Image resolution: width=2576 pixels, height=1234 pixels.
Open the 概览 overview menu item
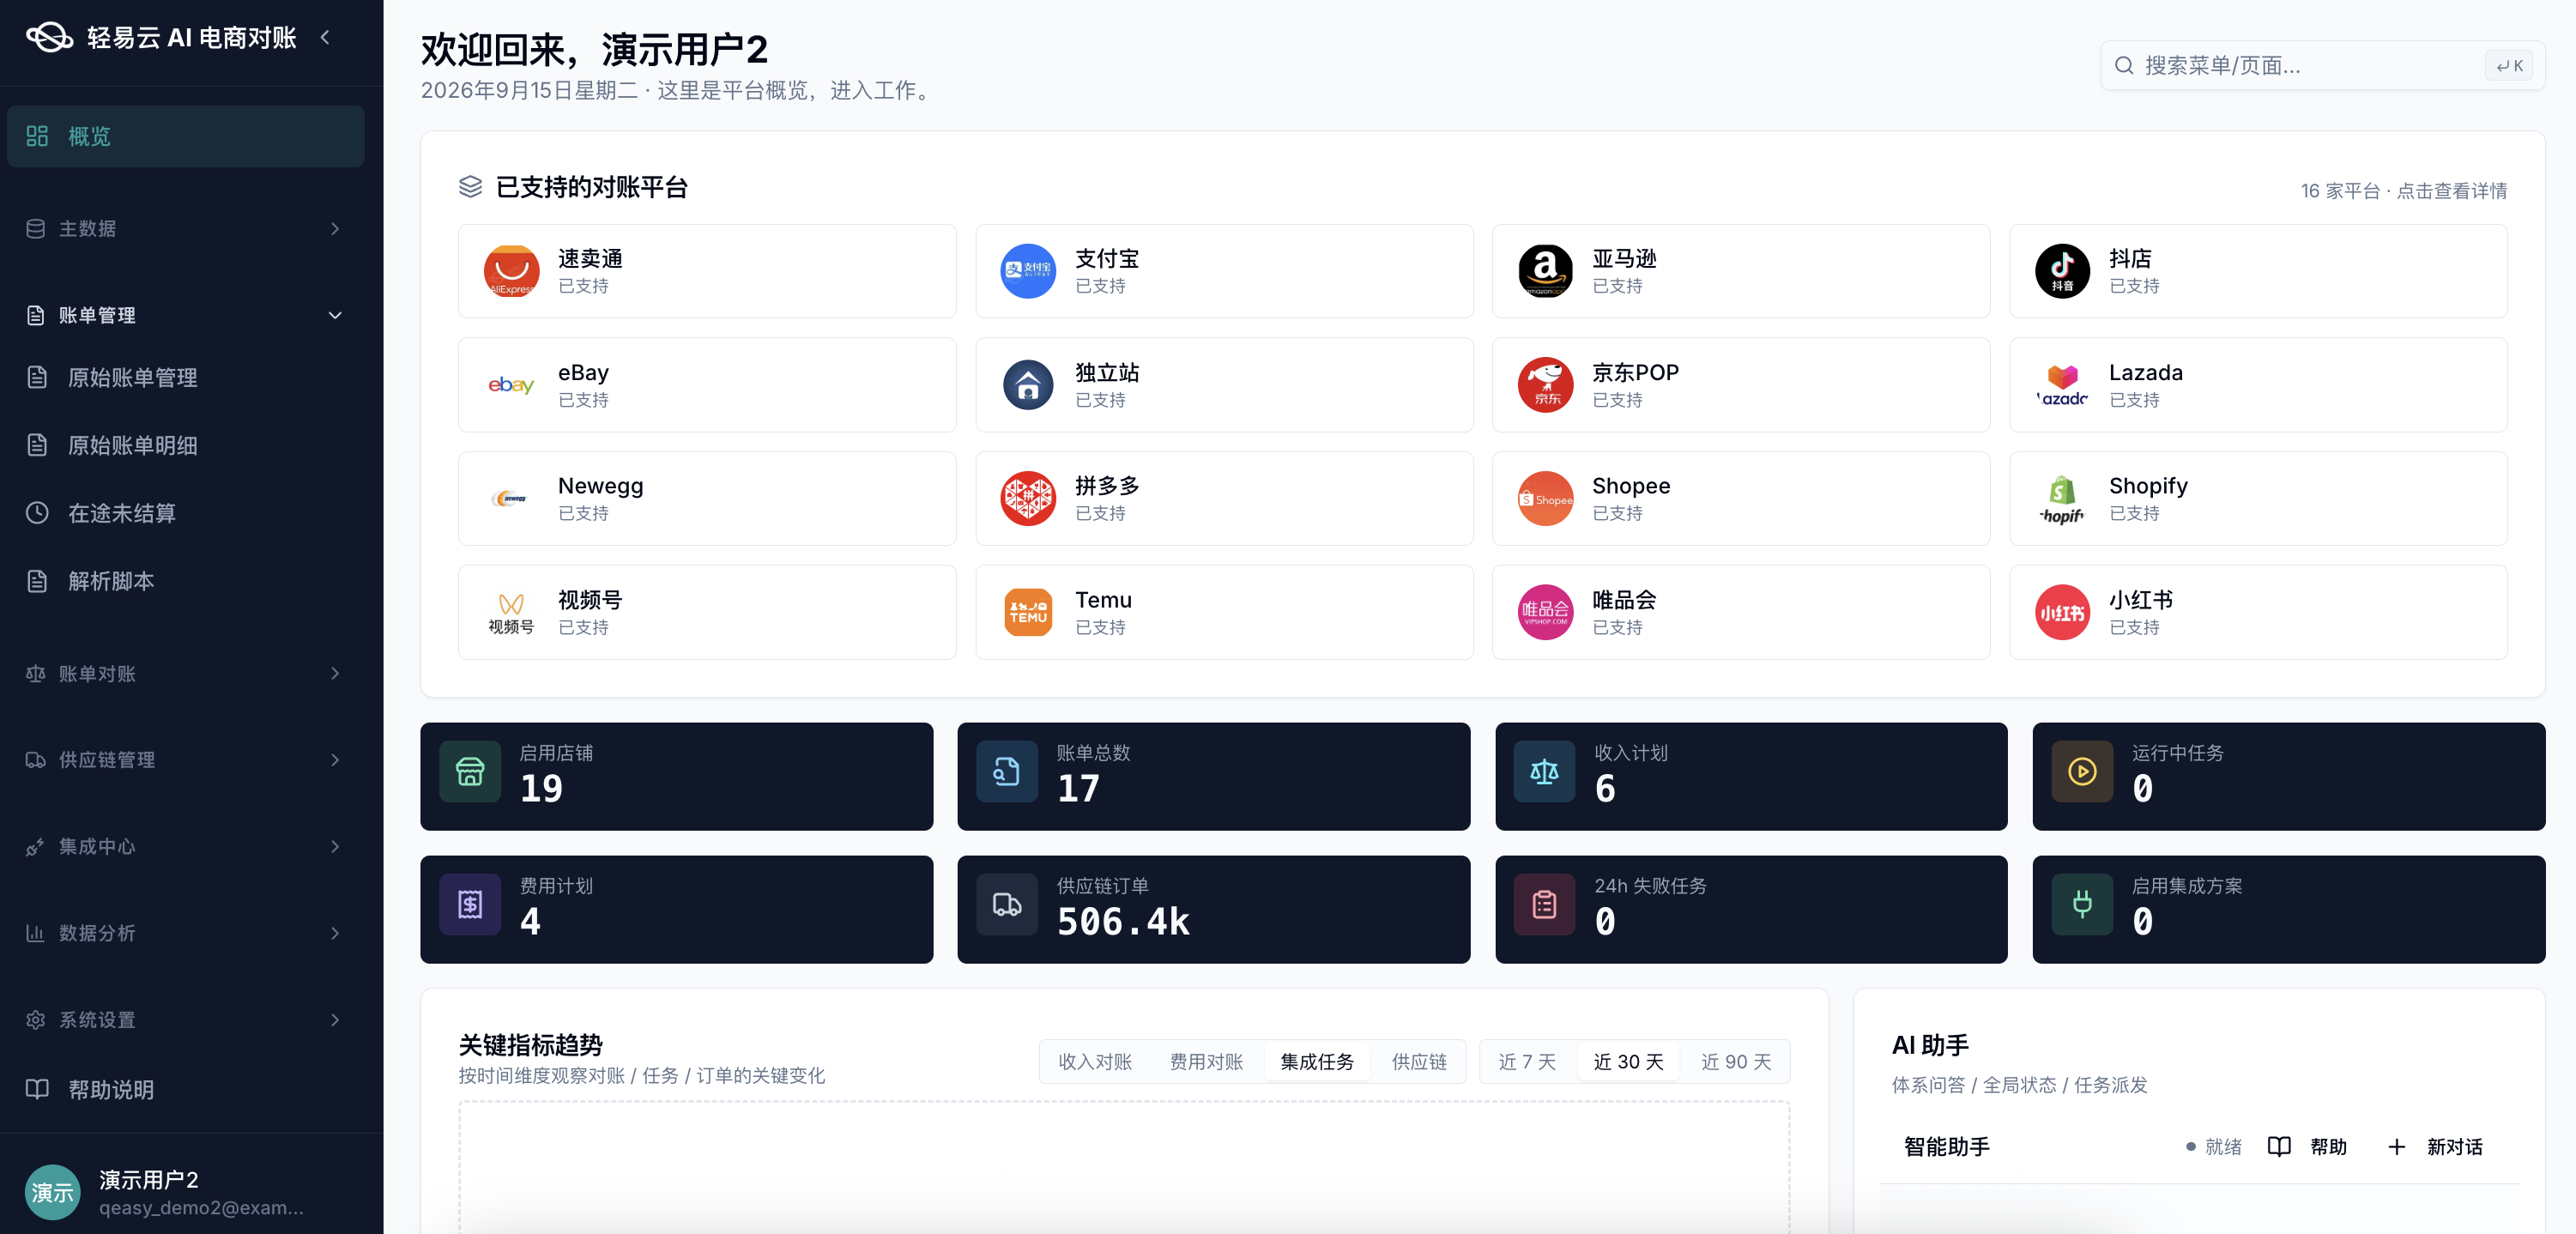[185, 136]
